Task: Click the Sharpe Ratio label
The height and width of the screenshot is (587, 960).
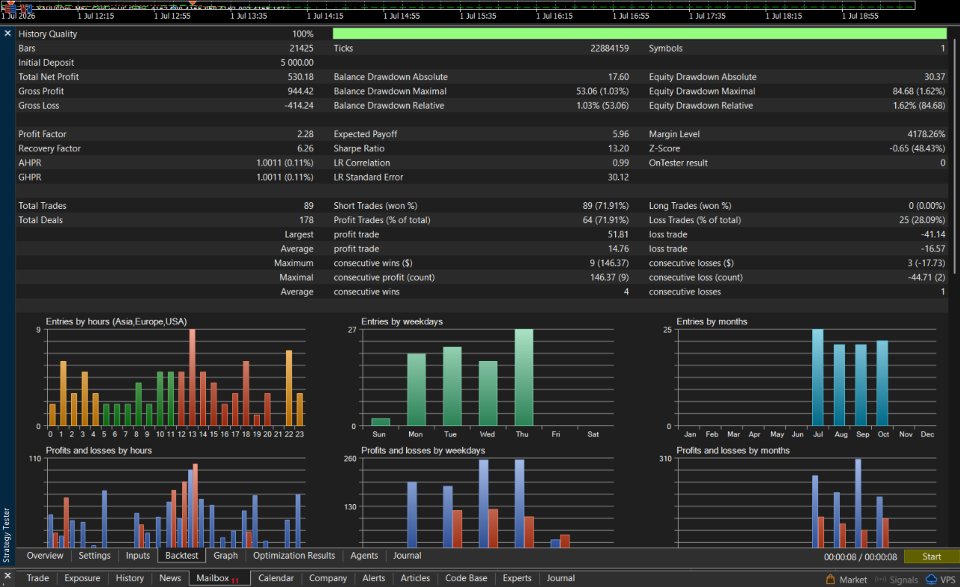Action: [x=359, y=148]
